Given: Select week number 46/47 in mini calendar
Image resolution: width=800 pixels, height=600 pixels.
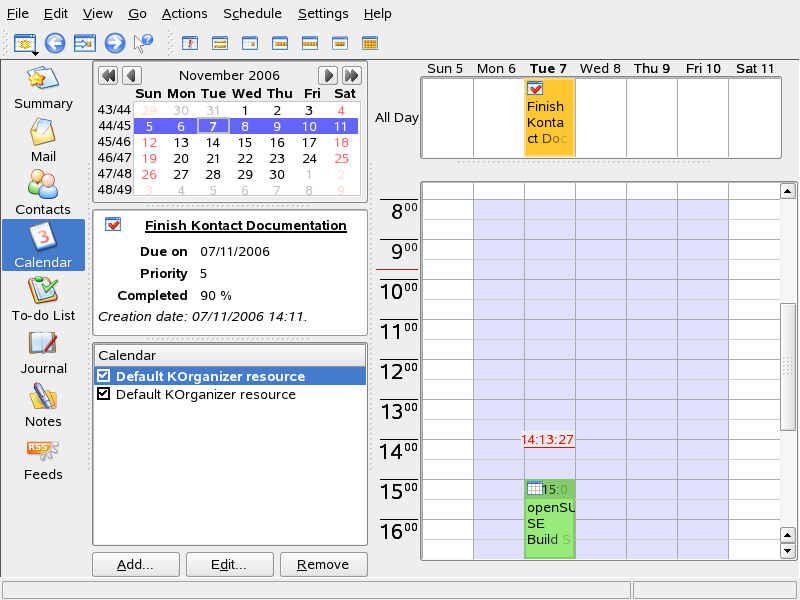Looking at the screenshot, I should pyautogui.click(x=114, y=158).
